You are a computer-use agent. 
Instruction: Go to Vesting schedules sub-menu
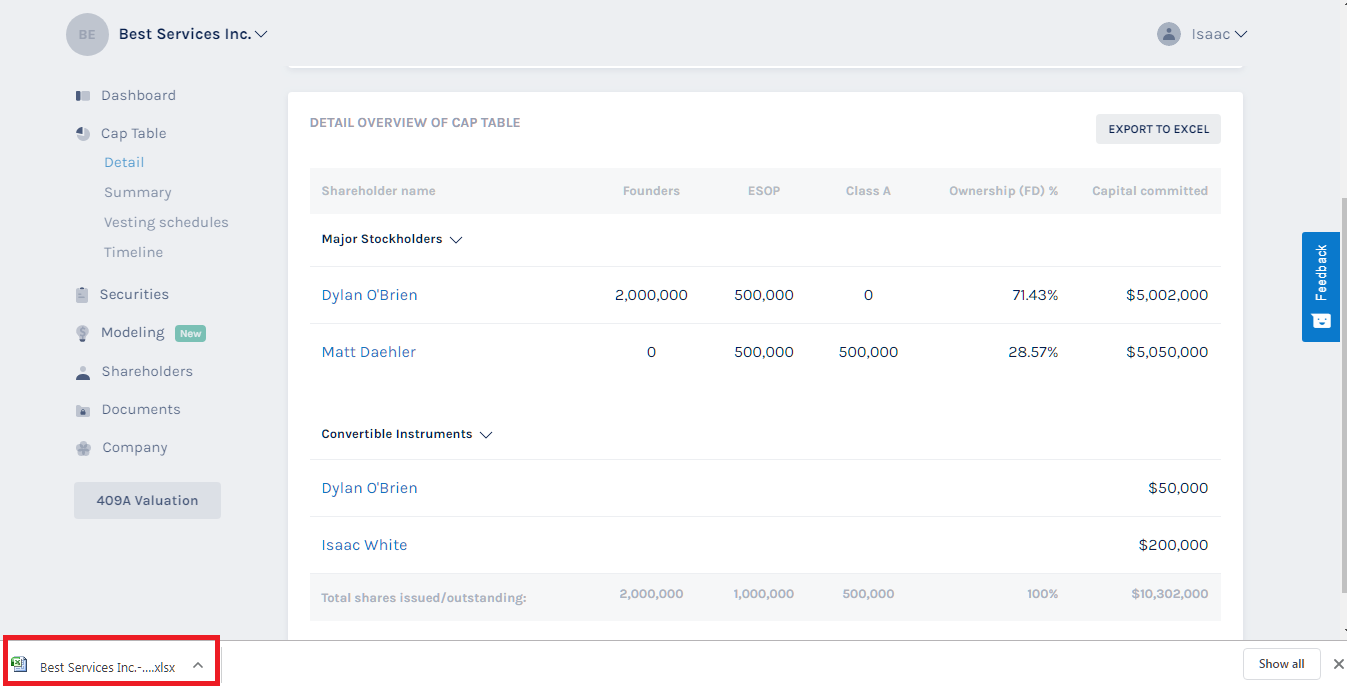tap(166, 223)
